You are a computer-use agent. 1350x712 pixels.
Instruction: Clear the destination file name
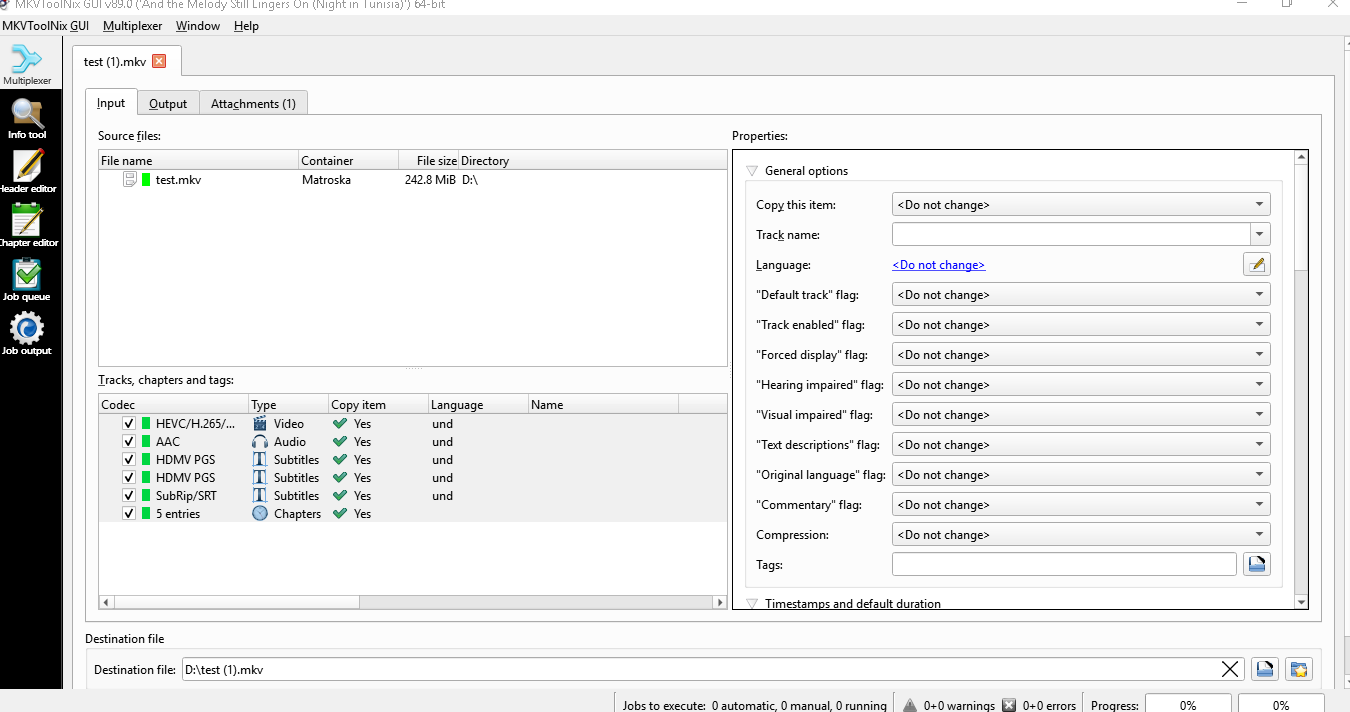click(1231, 670)
